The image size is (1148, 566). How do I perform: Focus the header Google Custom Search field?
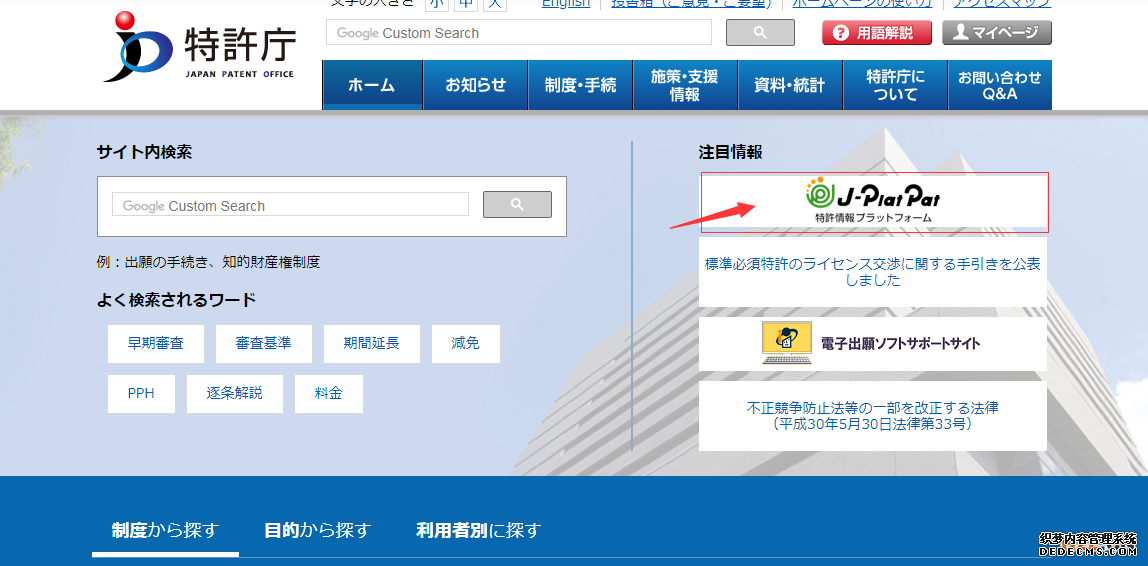tap(518, 33)
